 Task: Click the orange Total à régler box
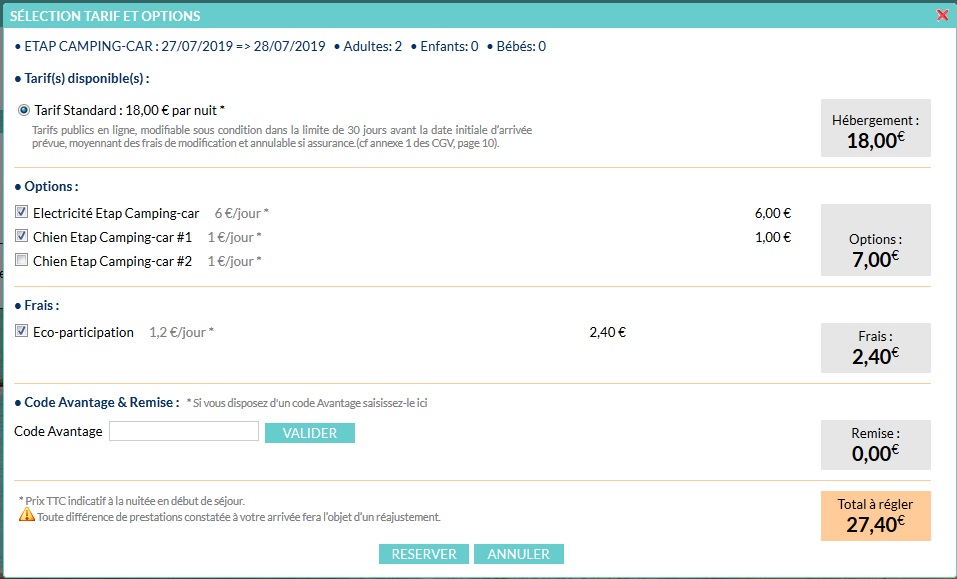(x=875, y=516)
